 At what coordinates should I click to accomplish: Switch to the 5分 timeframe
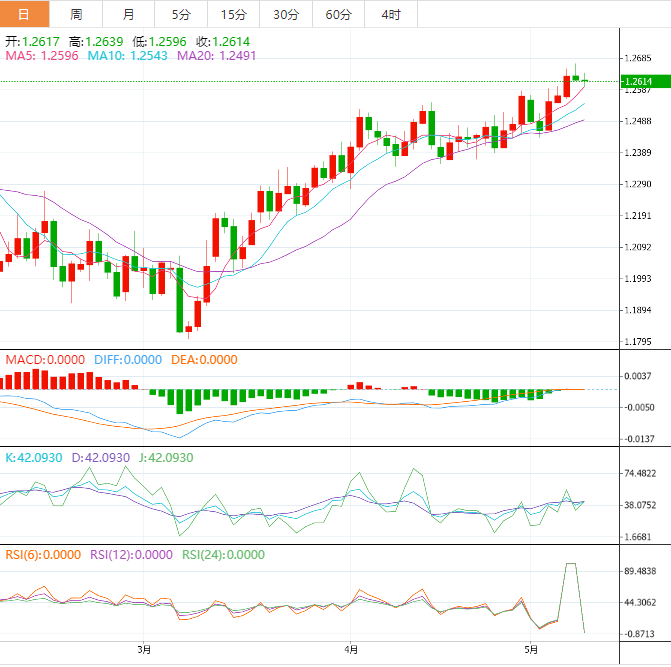pyautogui.click(x=180, y=14)
